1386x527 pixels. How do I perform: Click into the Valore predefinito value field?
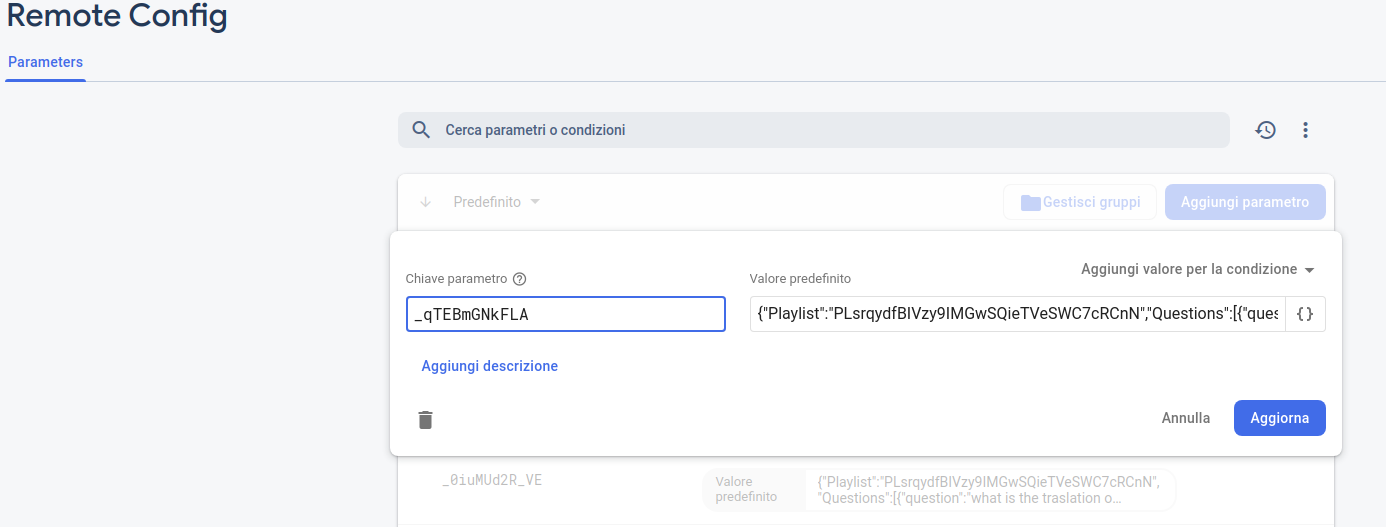(x=1016, y=314)
